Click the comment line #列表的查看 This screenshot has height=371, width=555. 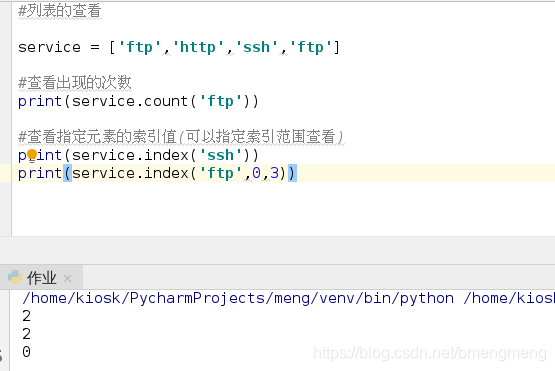(60, 11)
